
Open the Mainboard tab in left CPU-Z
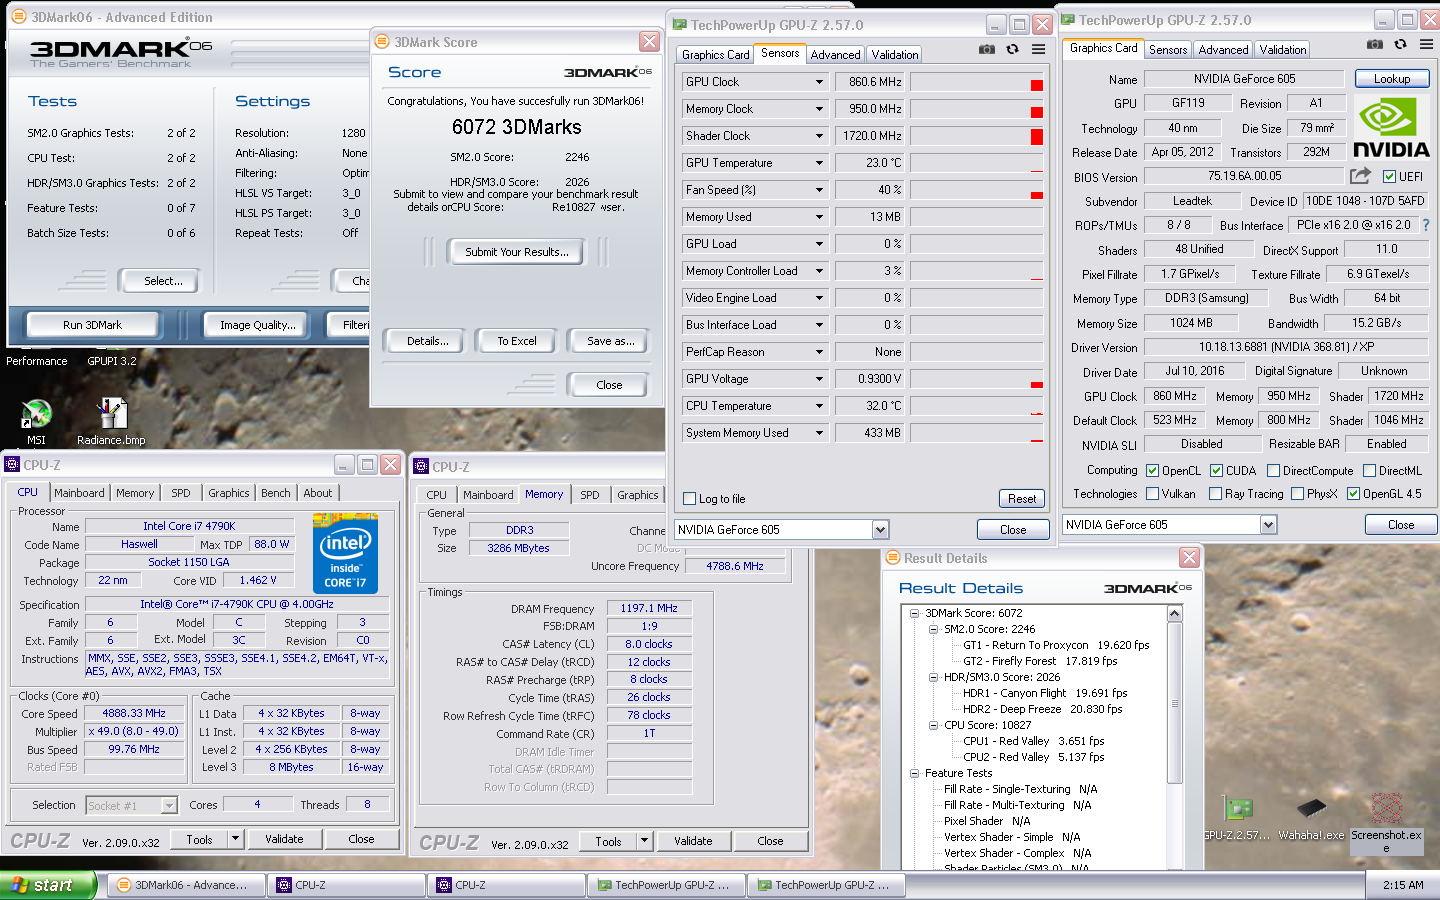79,493
